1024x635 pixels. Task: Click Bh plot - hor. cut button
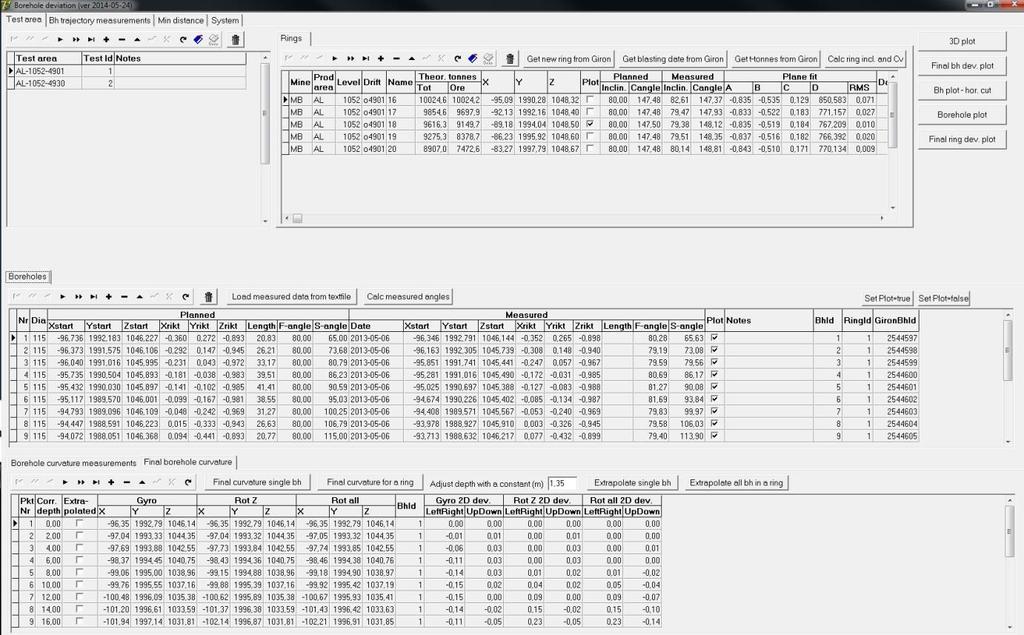click(962, 90)
